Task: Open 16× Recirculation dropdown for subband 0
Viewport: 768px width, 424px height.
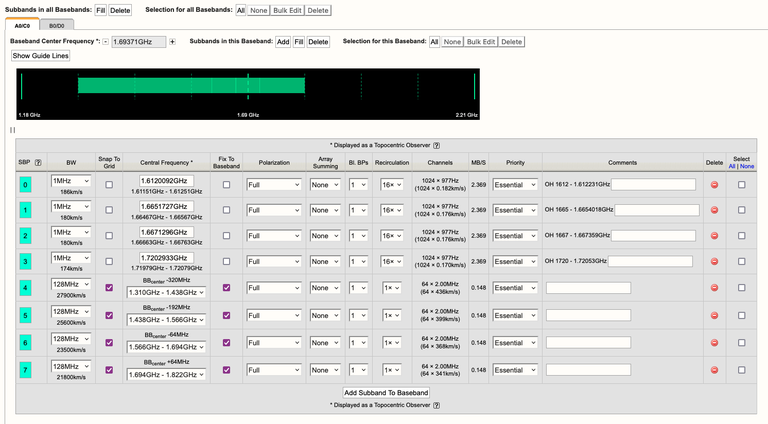Action: (392, 185)
